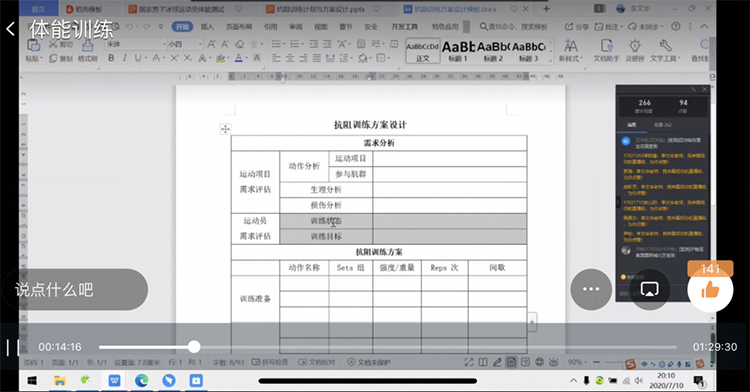
Task: Toggle underline formatting
Action: pyautogui.click(x=138, y=58)
